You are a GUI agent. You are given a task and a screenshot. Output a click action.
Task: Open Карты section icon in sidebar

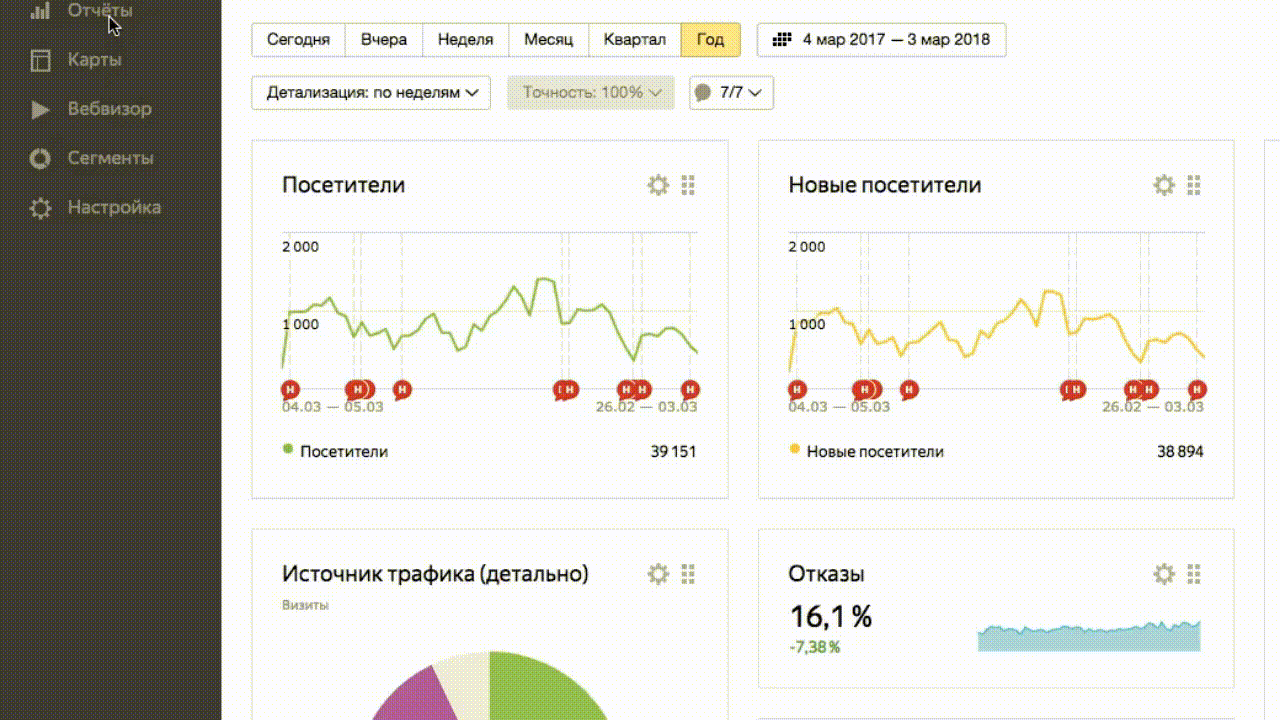click(x=40, y=60)
